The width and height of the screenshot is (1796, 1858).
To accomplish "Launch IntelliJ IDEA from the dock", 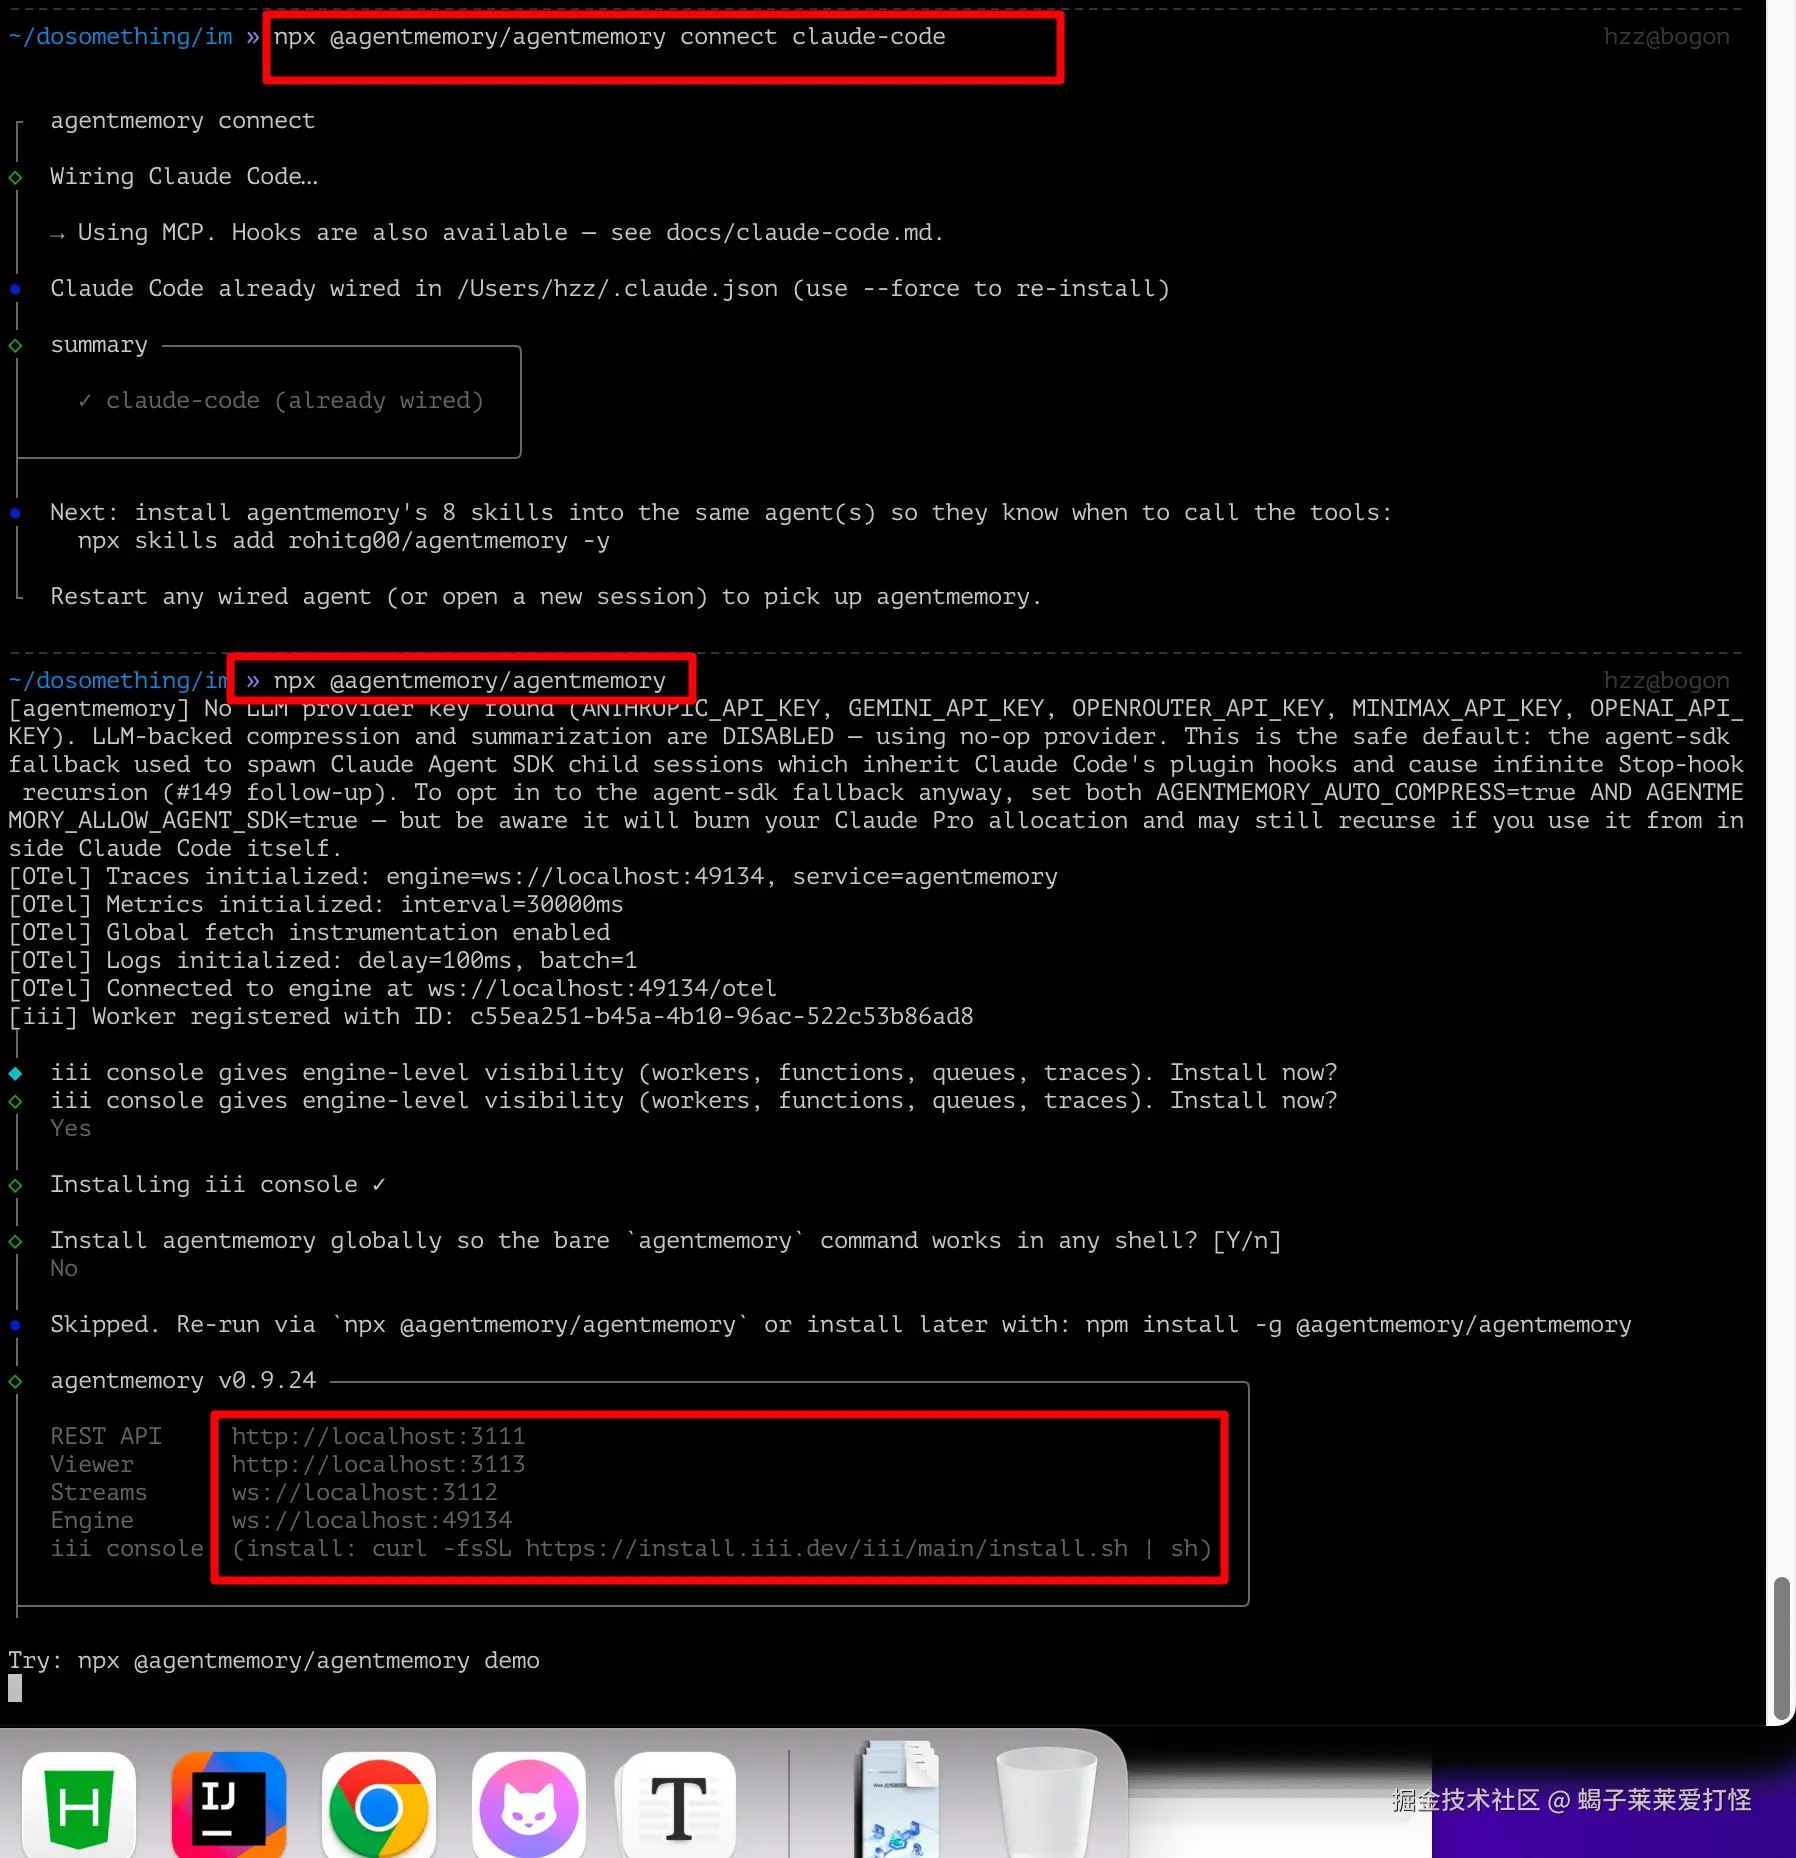I will [229, 1806].
